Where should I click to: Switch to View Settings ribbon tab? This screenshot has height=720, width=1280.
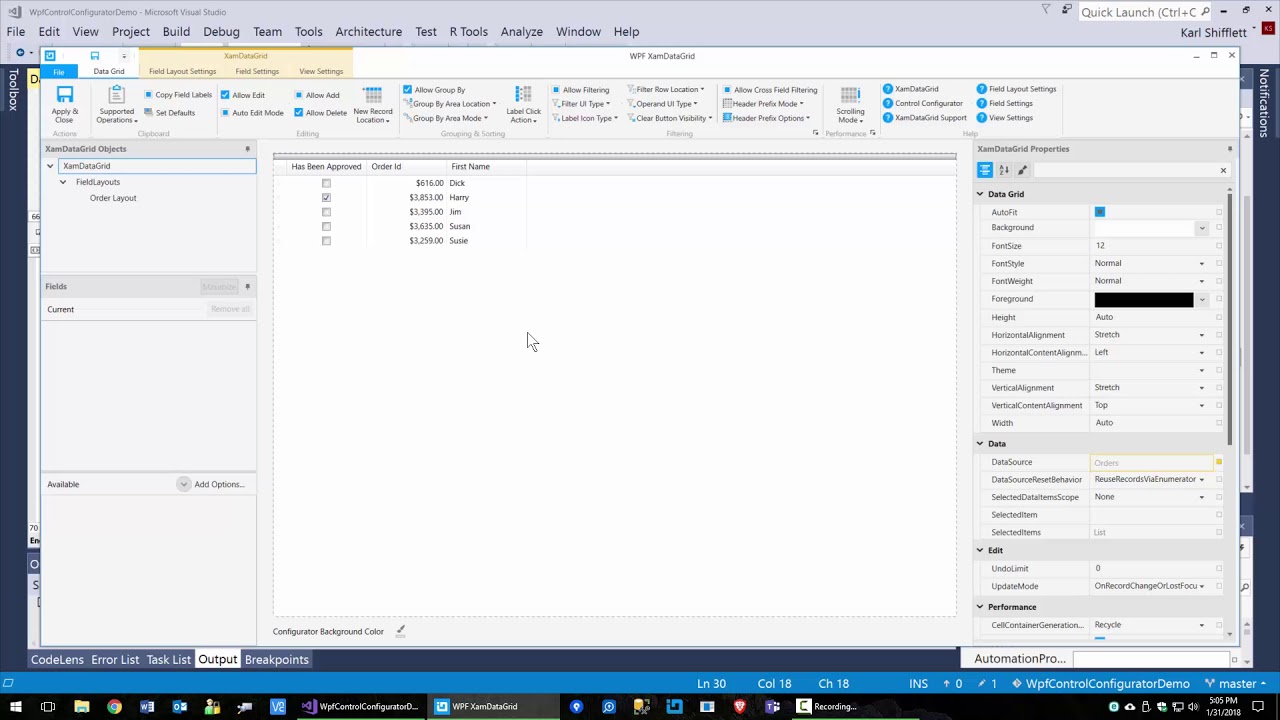[x=321, y=72]
